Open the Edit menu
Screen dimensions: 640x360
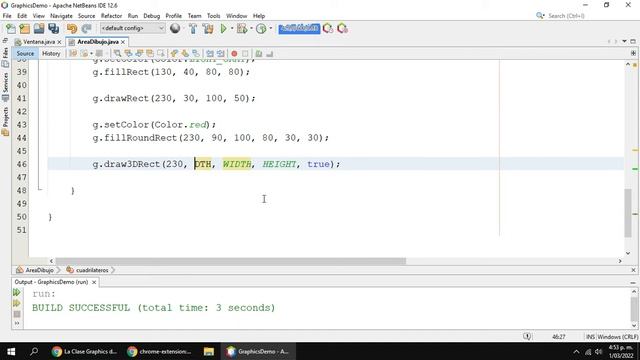point(22,16)
